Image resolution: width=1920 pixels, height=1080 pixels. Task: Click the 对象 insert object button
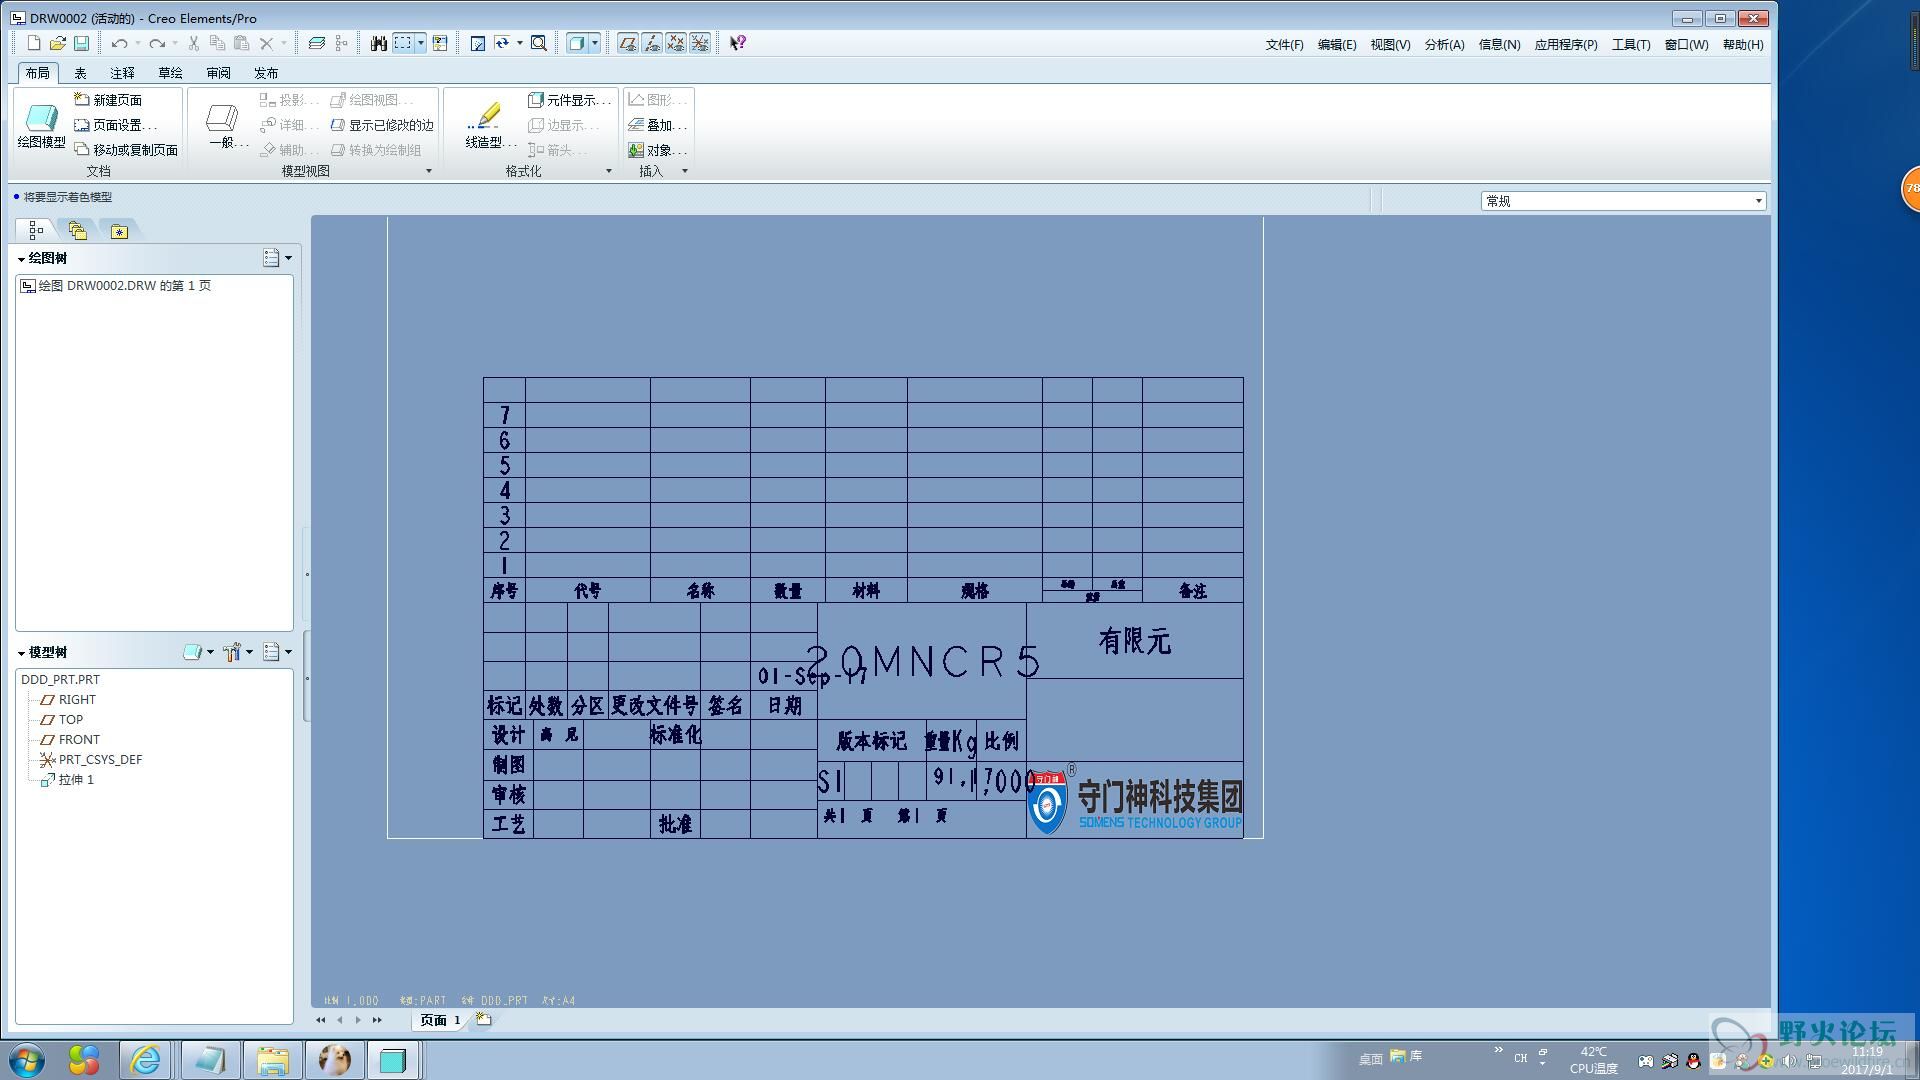658,150
